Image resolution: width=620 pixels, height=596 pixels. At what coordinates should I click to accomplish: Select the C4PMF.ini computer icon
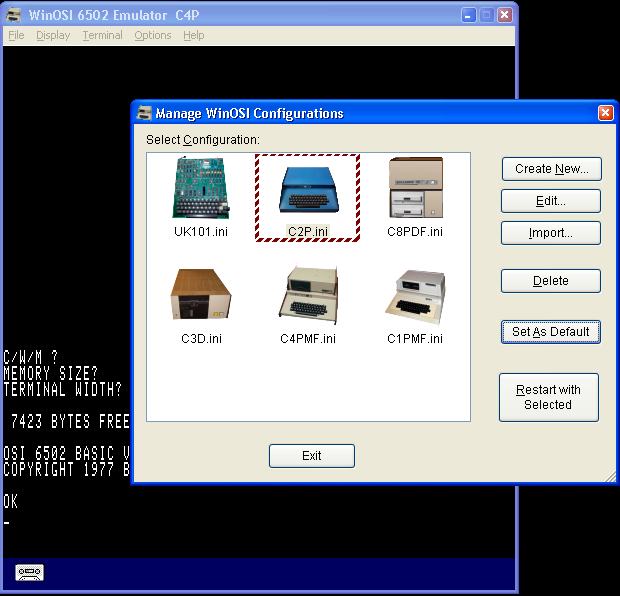tap(308, 295)
